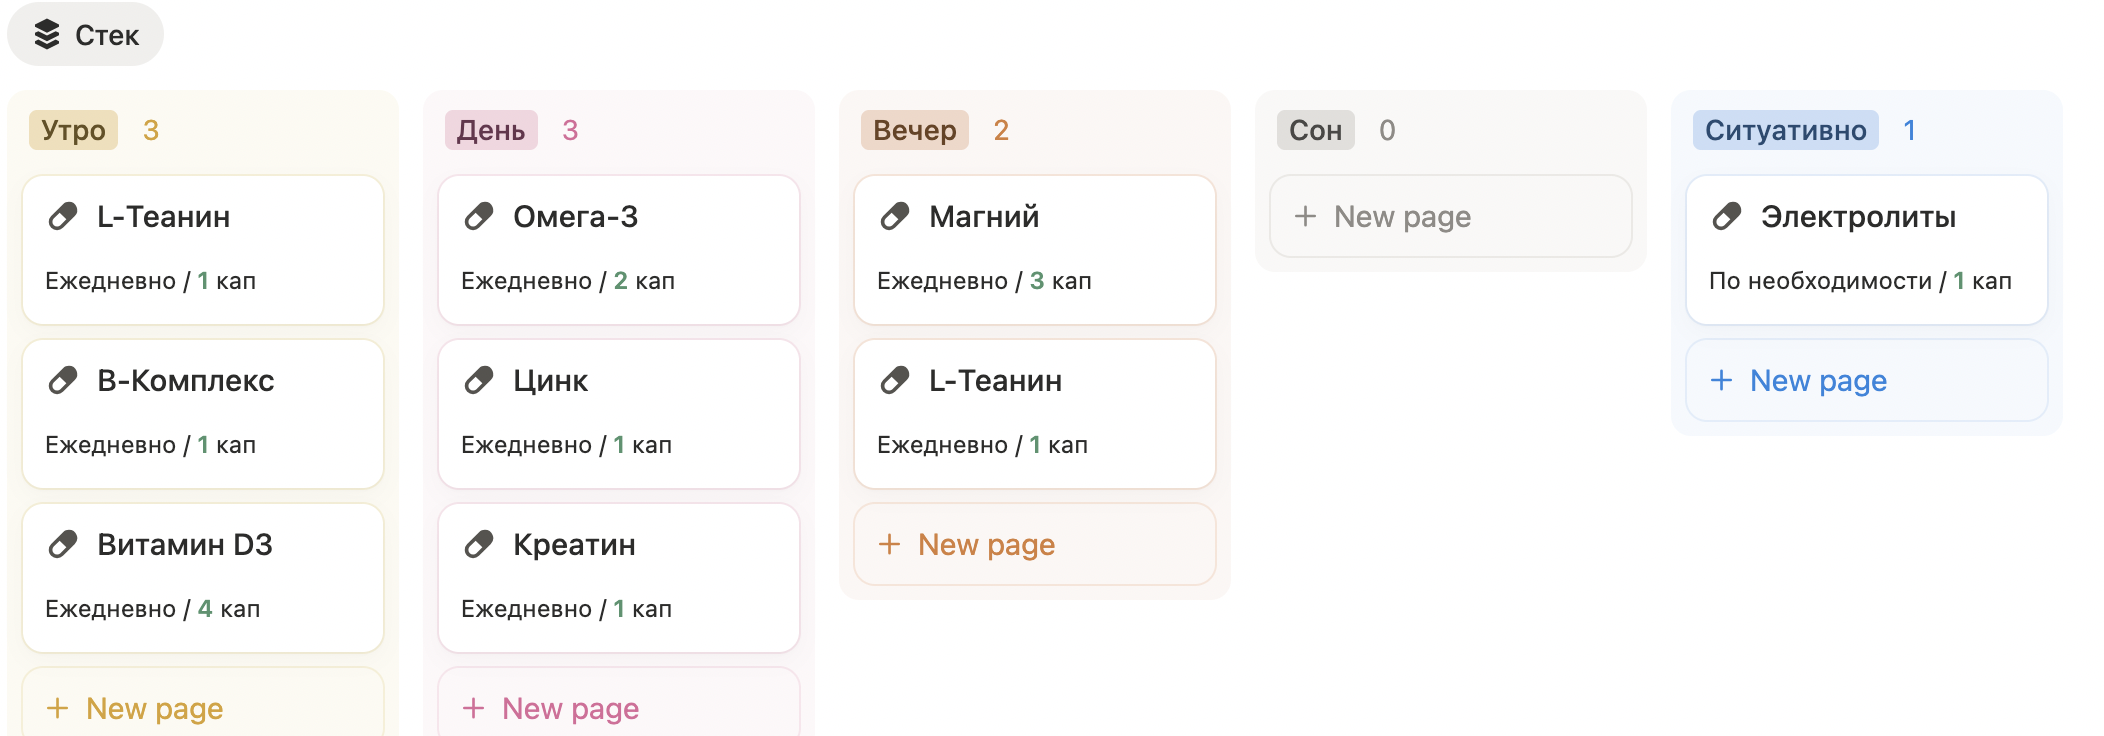The image size is (2104, 736).
Task: Click the stack layers icon beside Стек
Action: point(47,35)
